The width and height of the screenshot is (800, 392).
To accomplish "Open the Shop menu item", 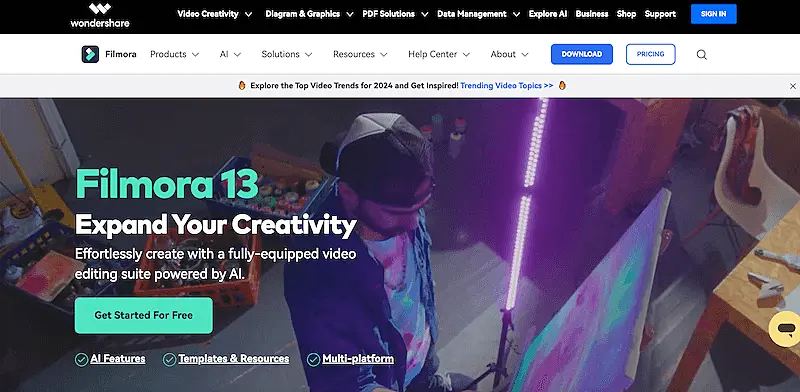I will [627, 14].
